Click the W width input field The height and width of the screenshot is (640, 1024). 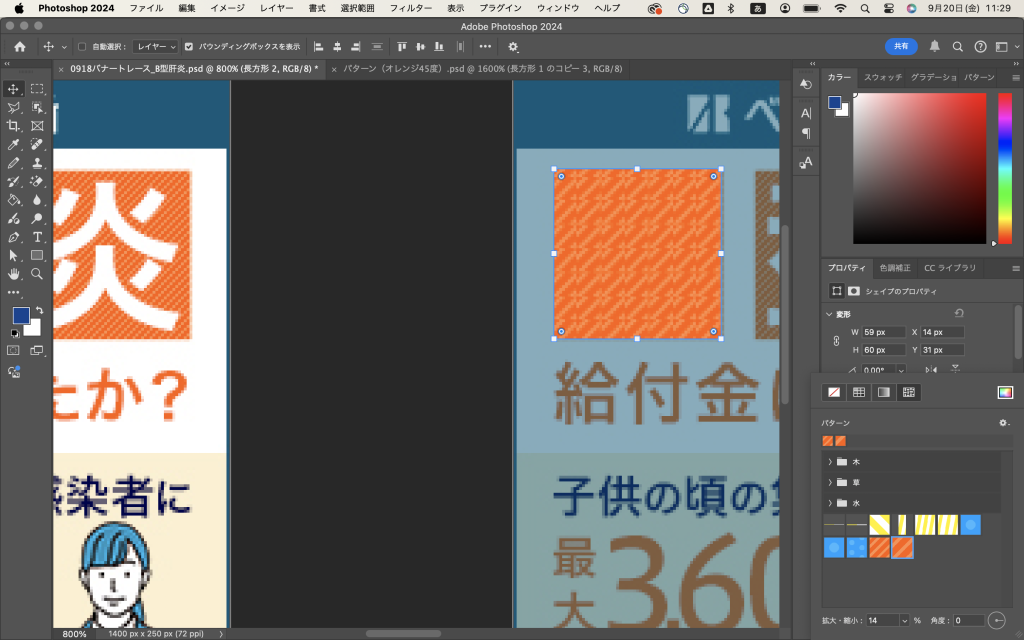coord(884,332)
